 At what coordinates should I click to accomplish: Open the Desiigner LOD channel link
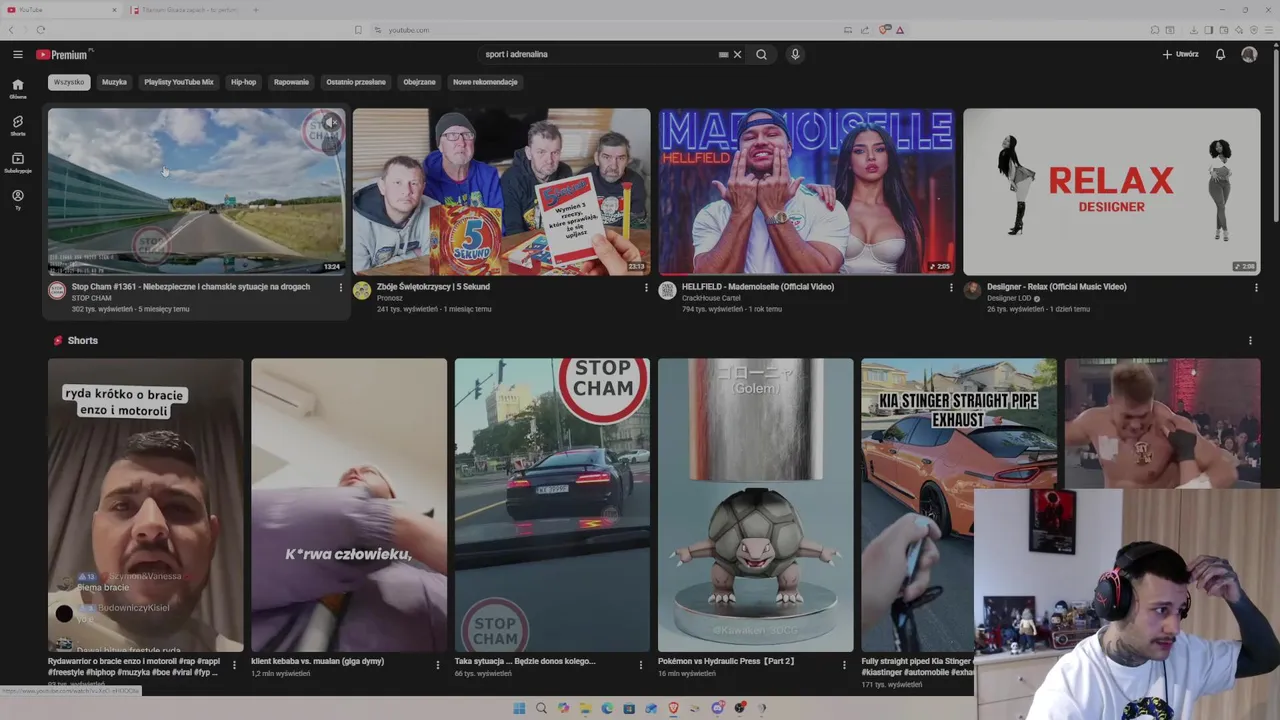pos(1009,298)
